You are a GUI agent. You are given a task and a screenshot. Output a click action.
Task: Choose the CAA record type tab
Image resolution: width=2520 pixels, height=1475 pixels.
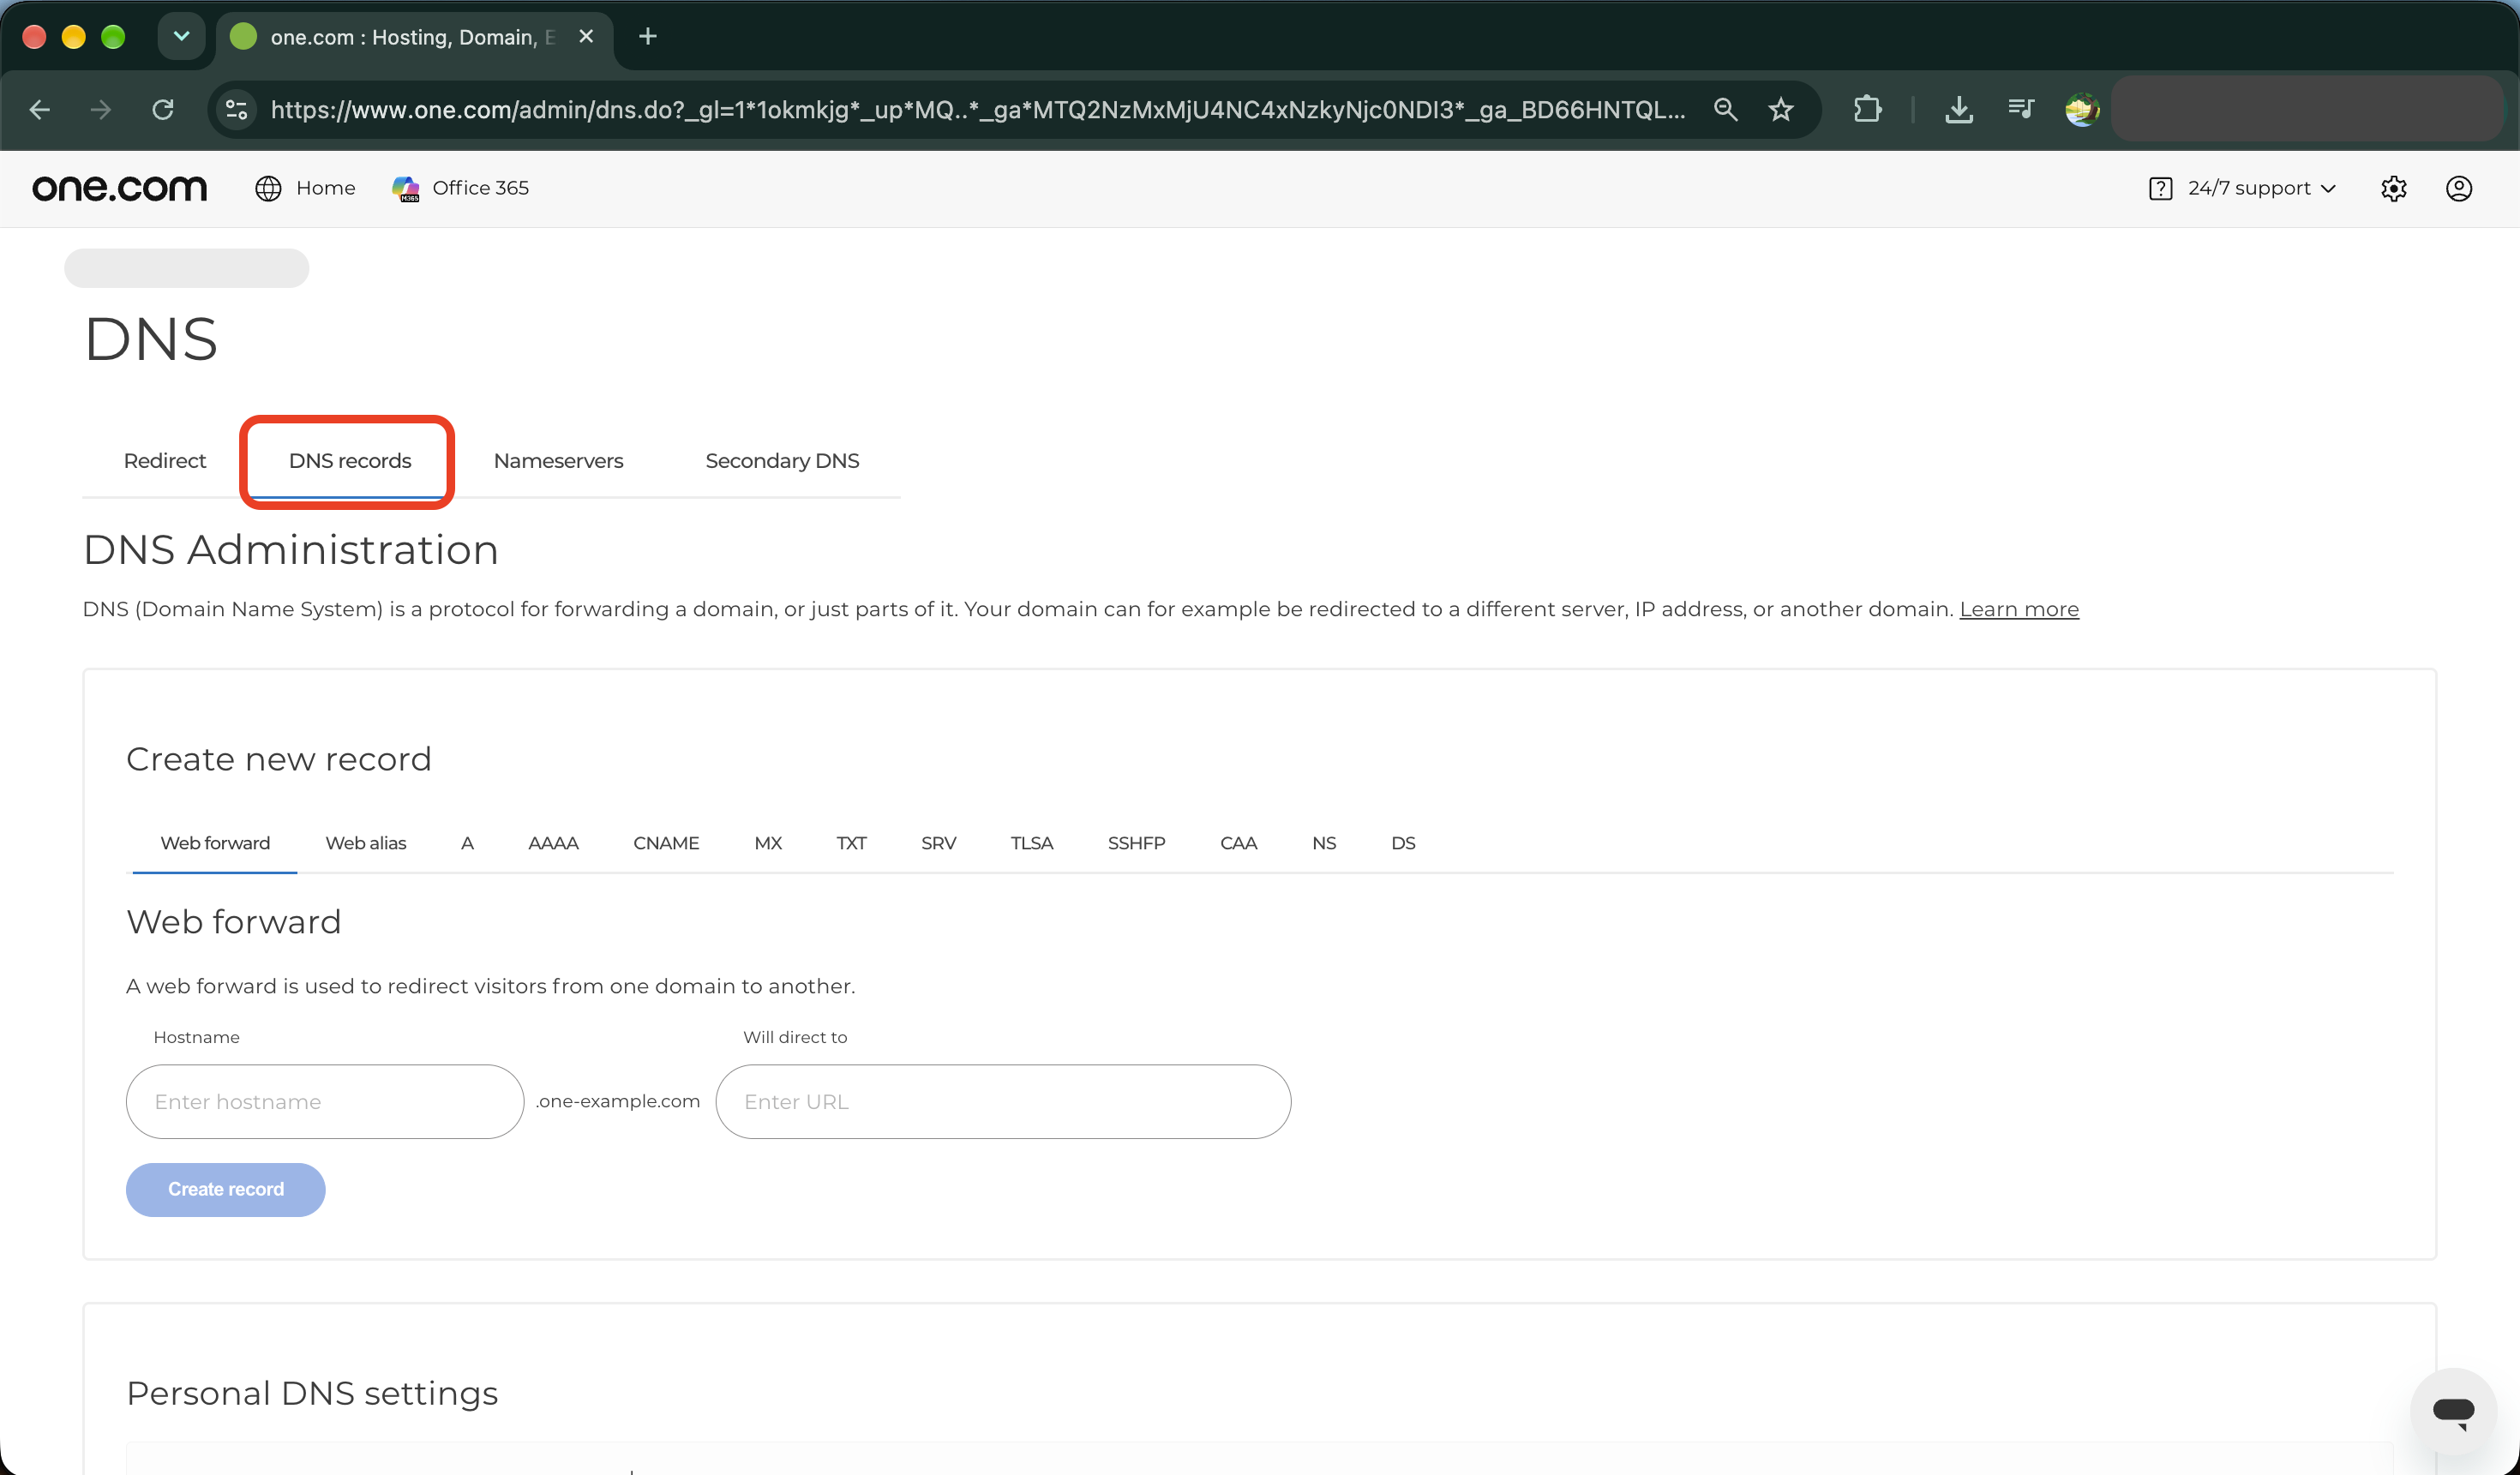coord(1238,843)
